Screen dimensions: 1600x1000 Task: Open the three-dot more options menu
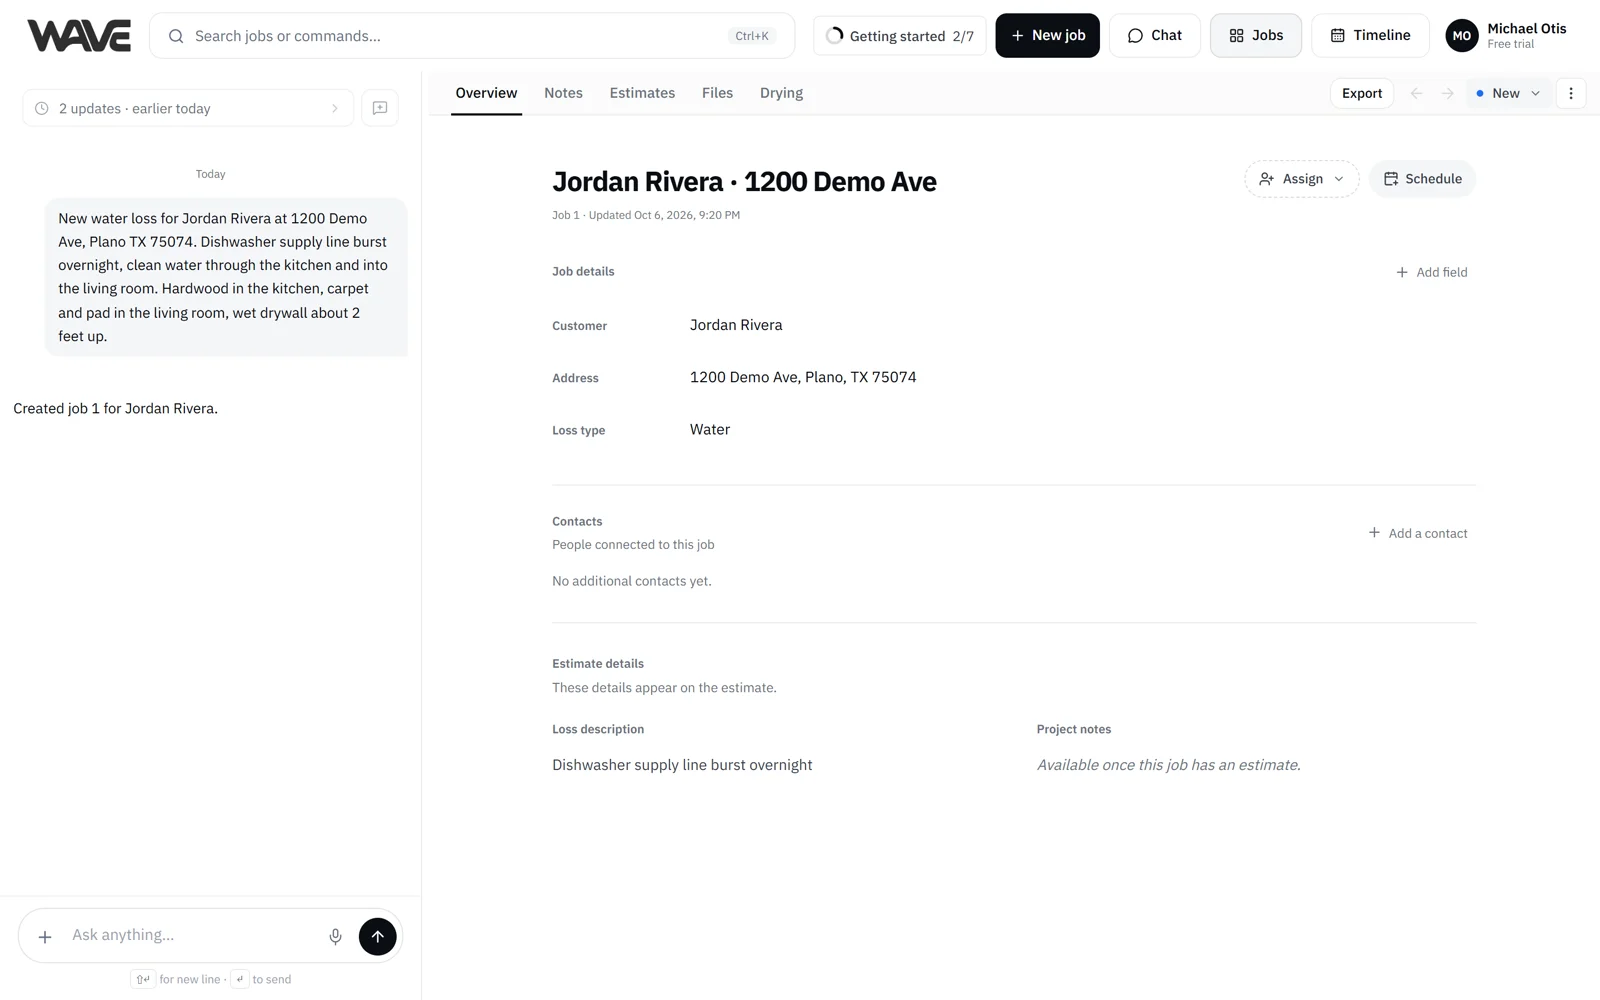click(x=1571, y=93)
